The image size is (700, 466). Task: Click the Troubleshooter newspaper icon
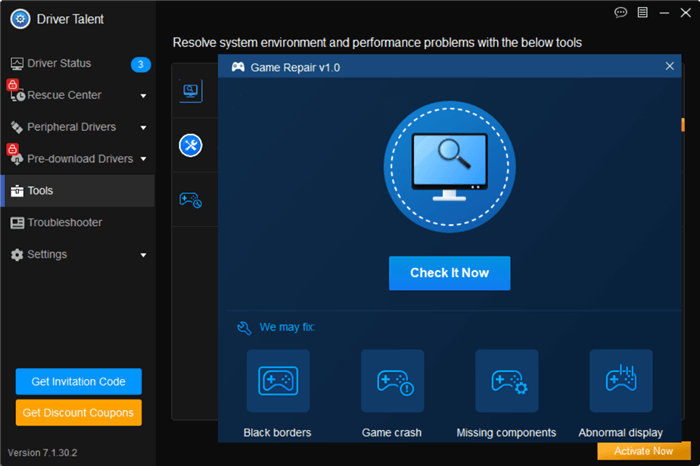pos(17,223)
